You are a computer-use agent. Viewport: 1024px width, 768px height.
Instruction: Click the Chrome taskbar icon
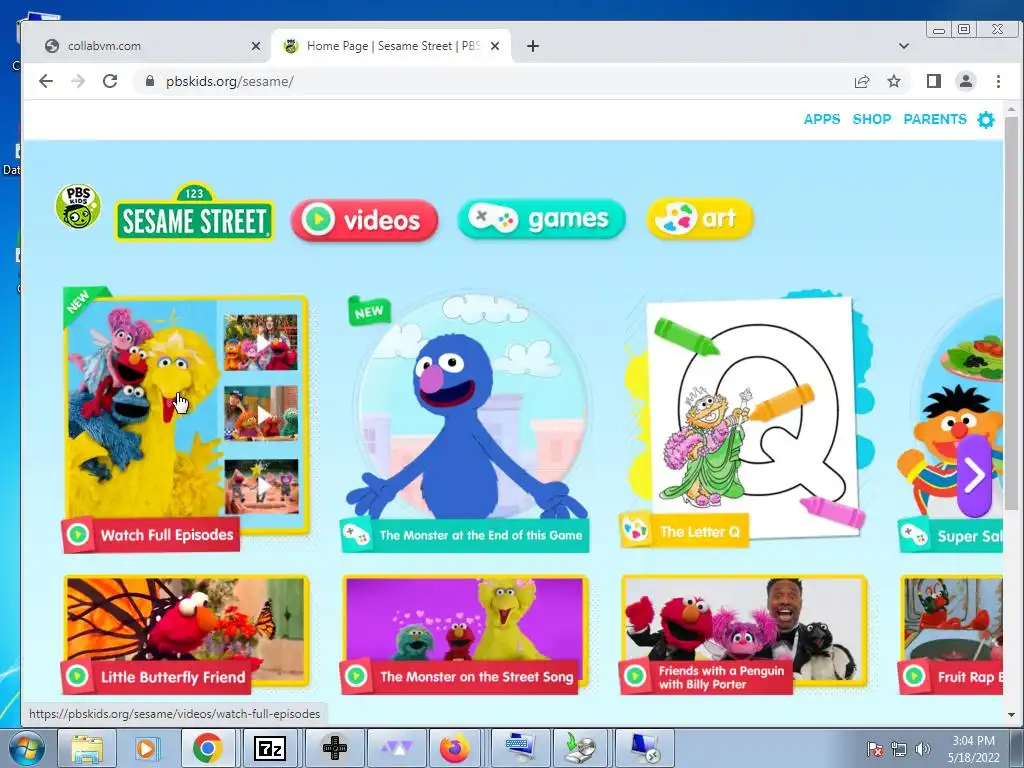(207, 748)
